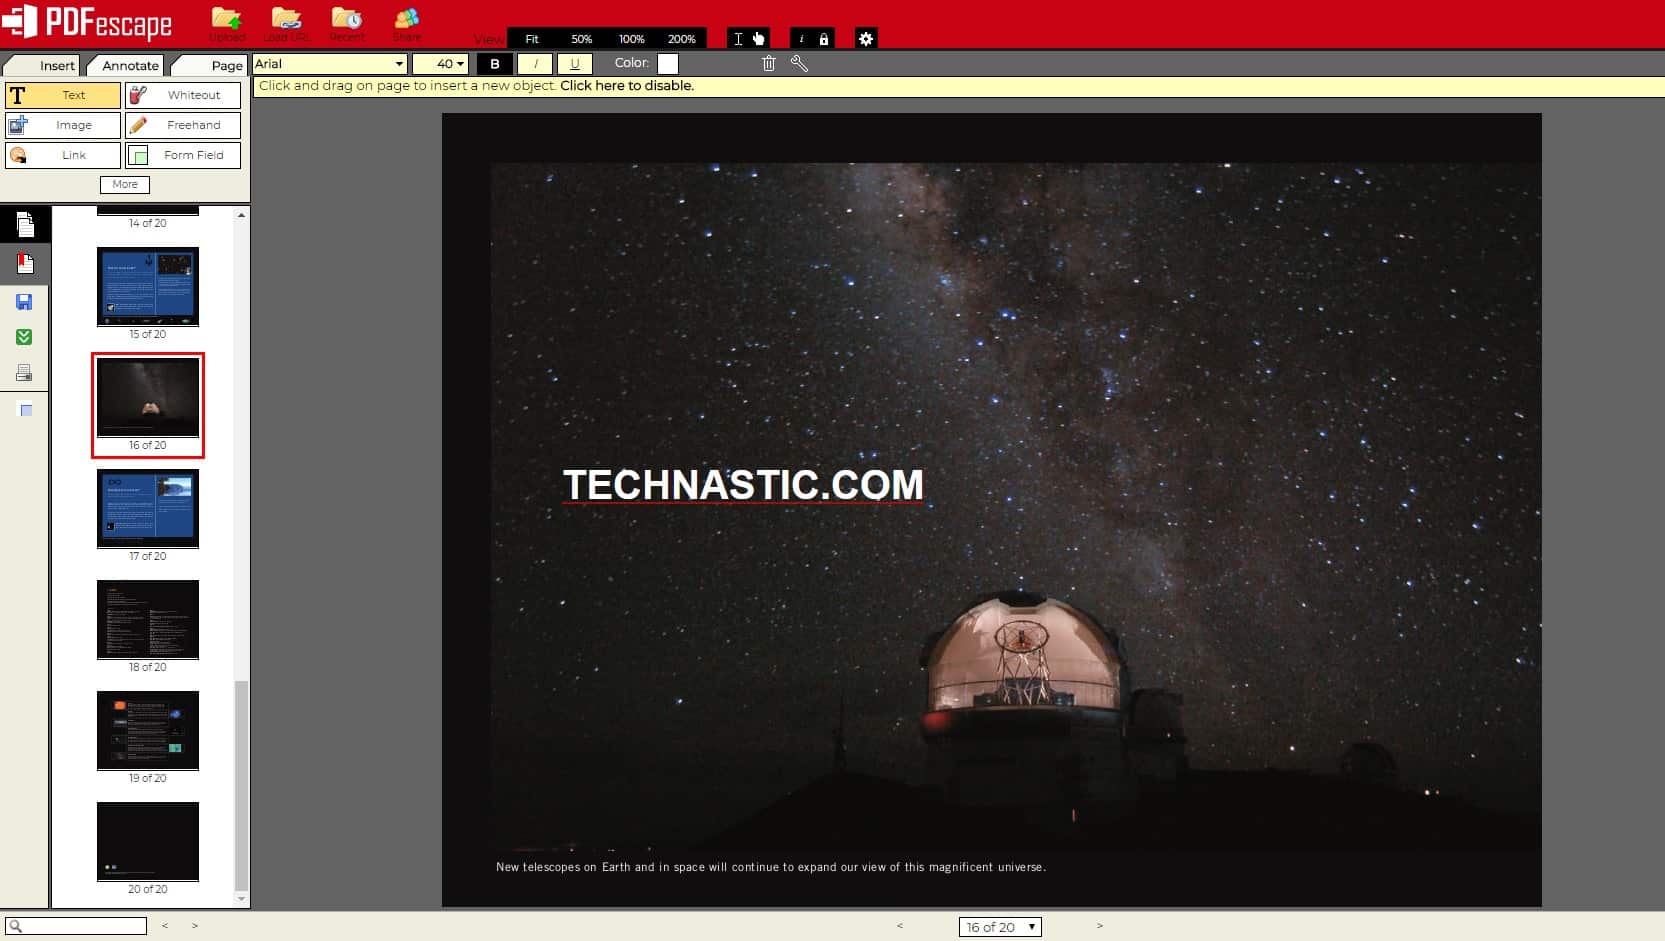Click the lock security icon
The width and height of the screenshot is (1665, 941).
(824, 39)
